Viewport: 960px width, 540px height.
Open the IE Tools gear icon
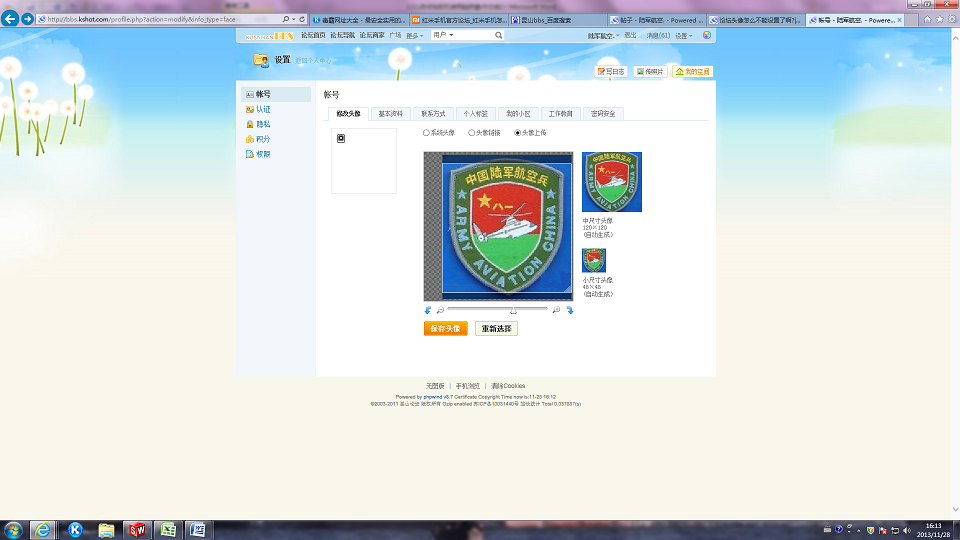pos(952,20)
